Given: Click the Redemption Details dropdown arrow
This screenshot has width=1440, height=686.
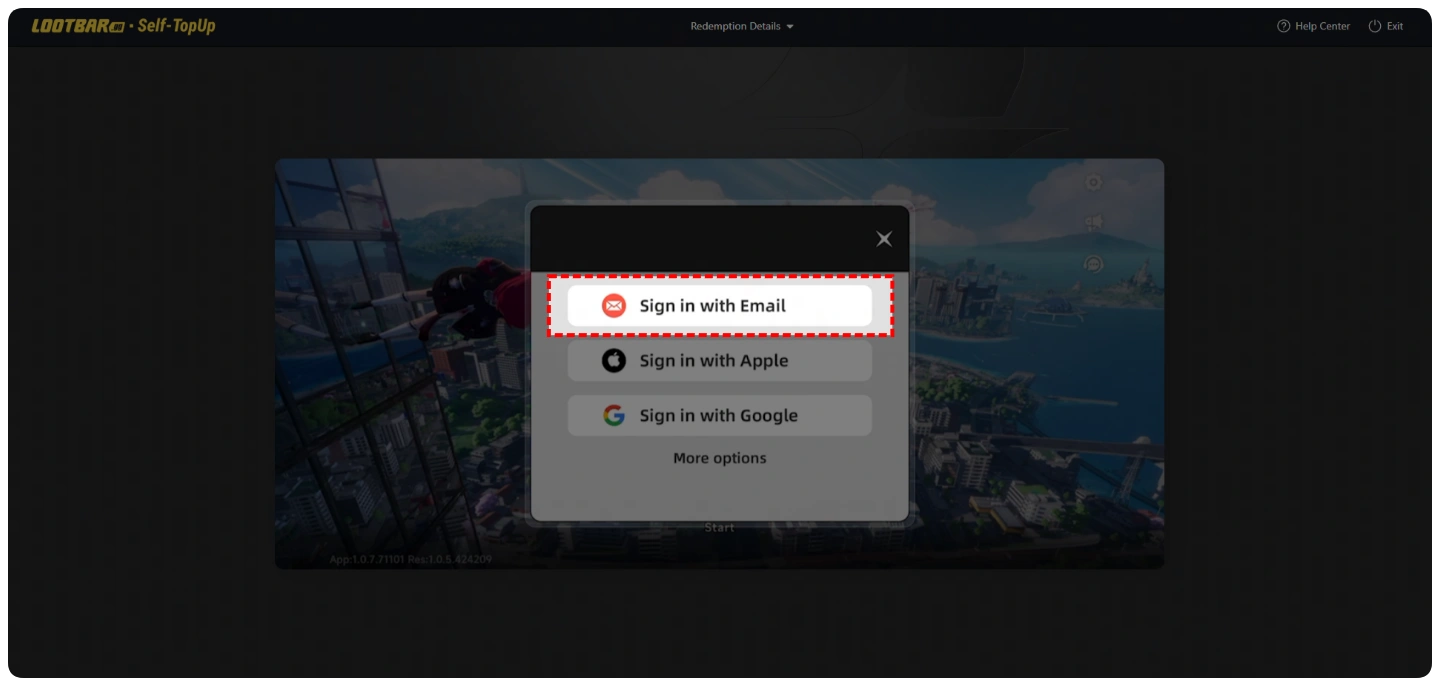Looking at the screenshot, I should point(790,27).
